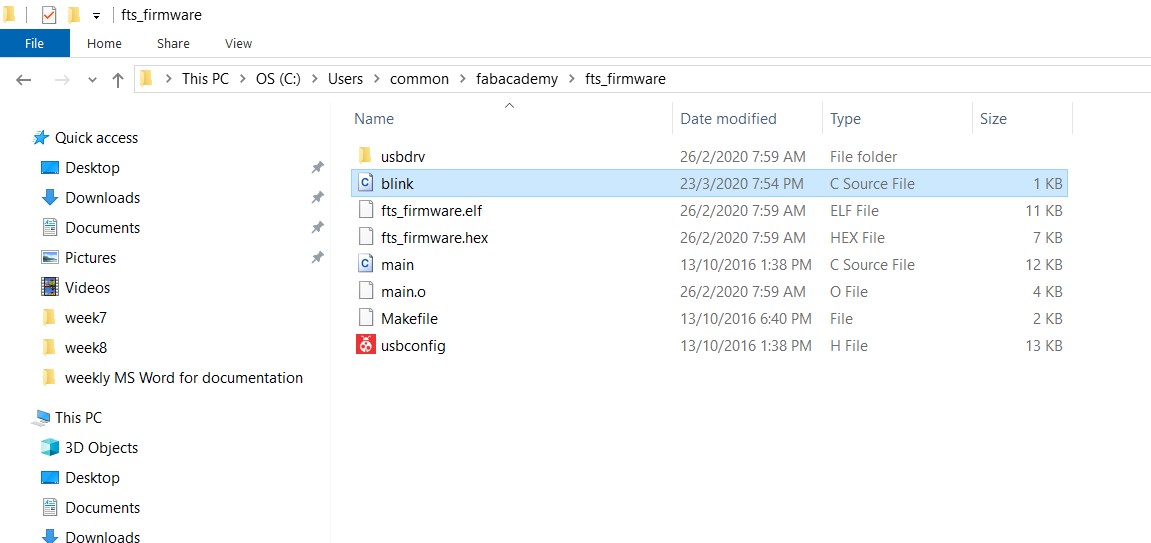Select 3D Objects under This PC
Image resolution: width=1151 pixels, height=543 pixels.
point(101,448)
